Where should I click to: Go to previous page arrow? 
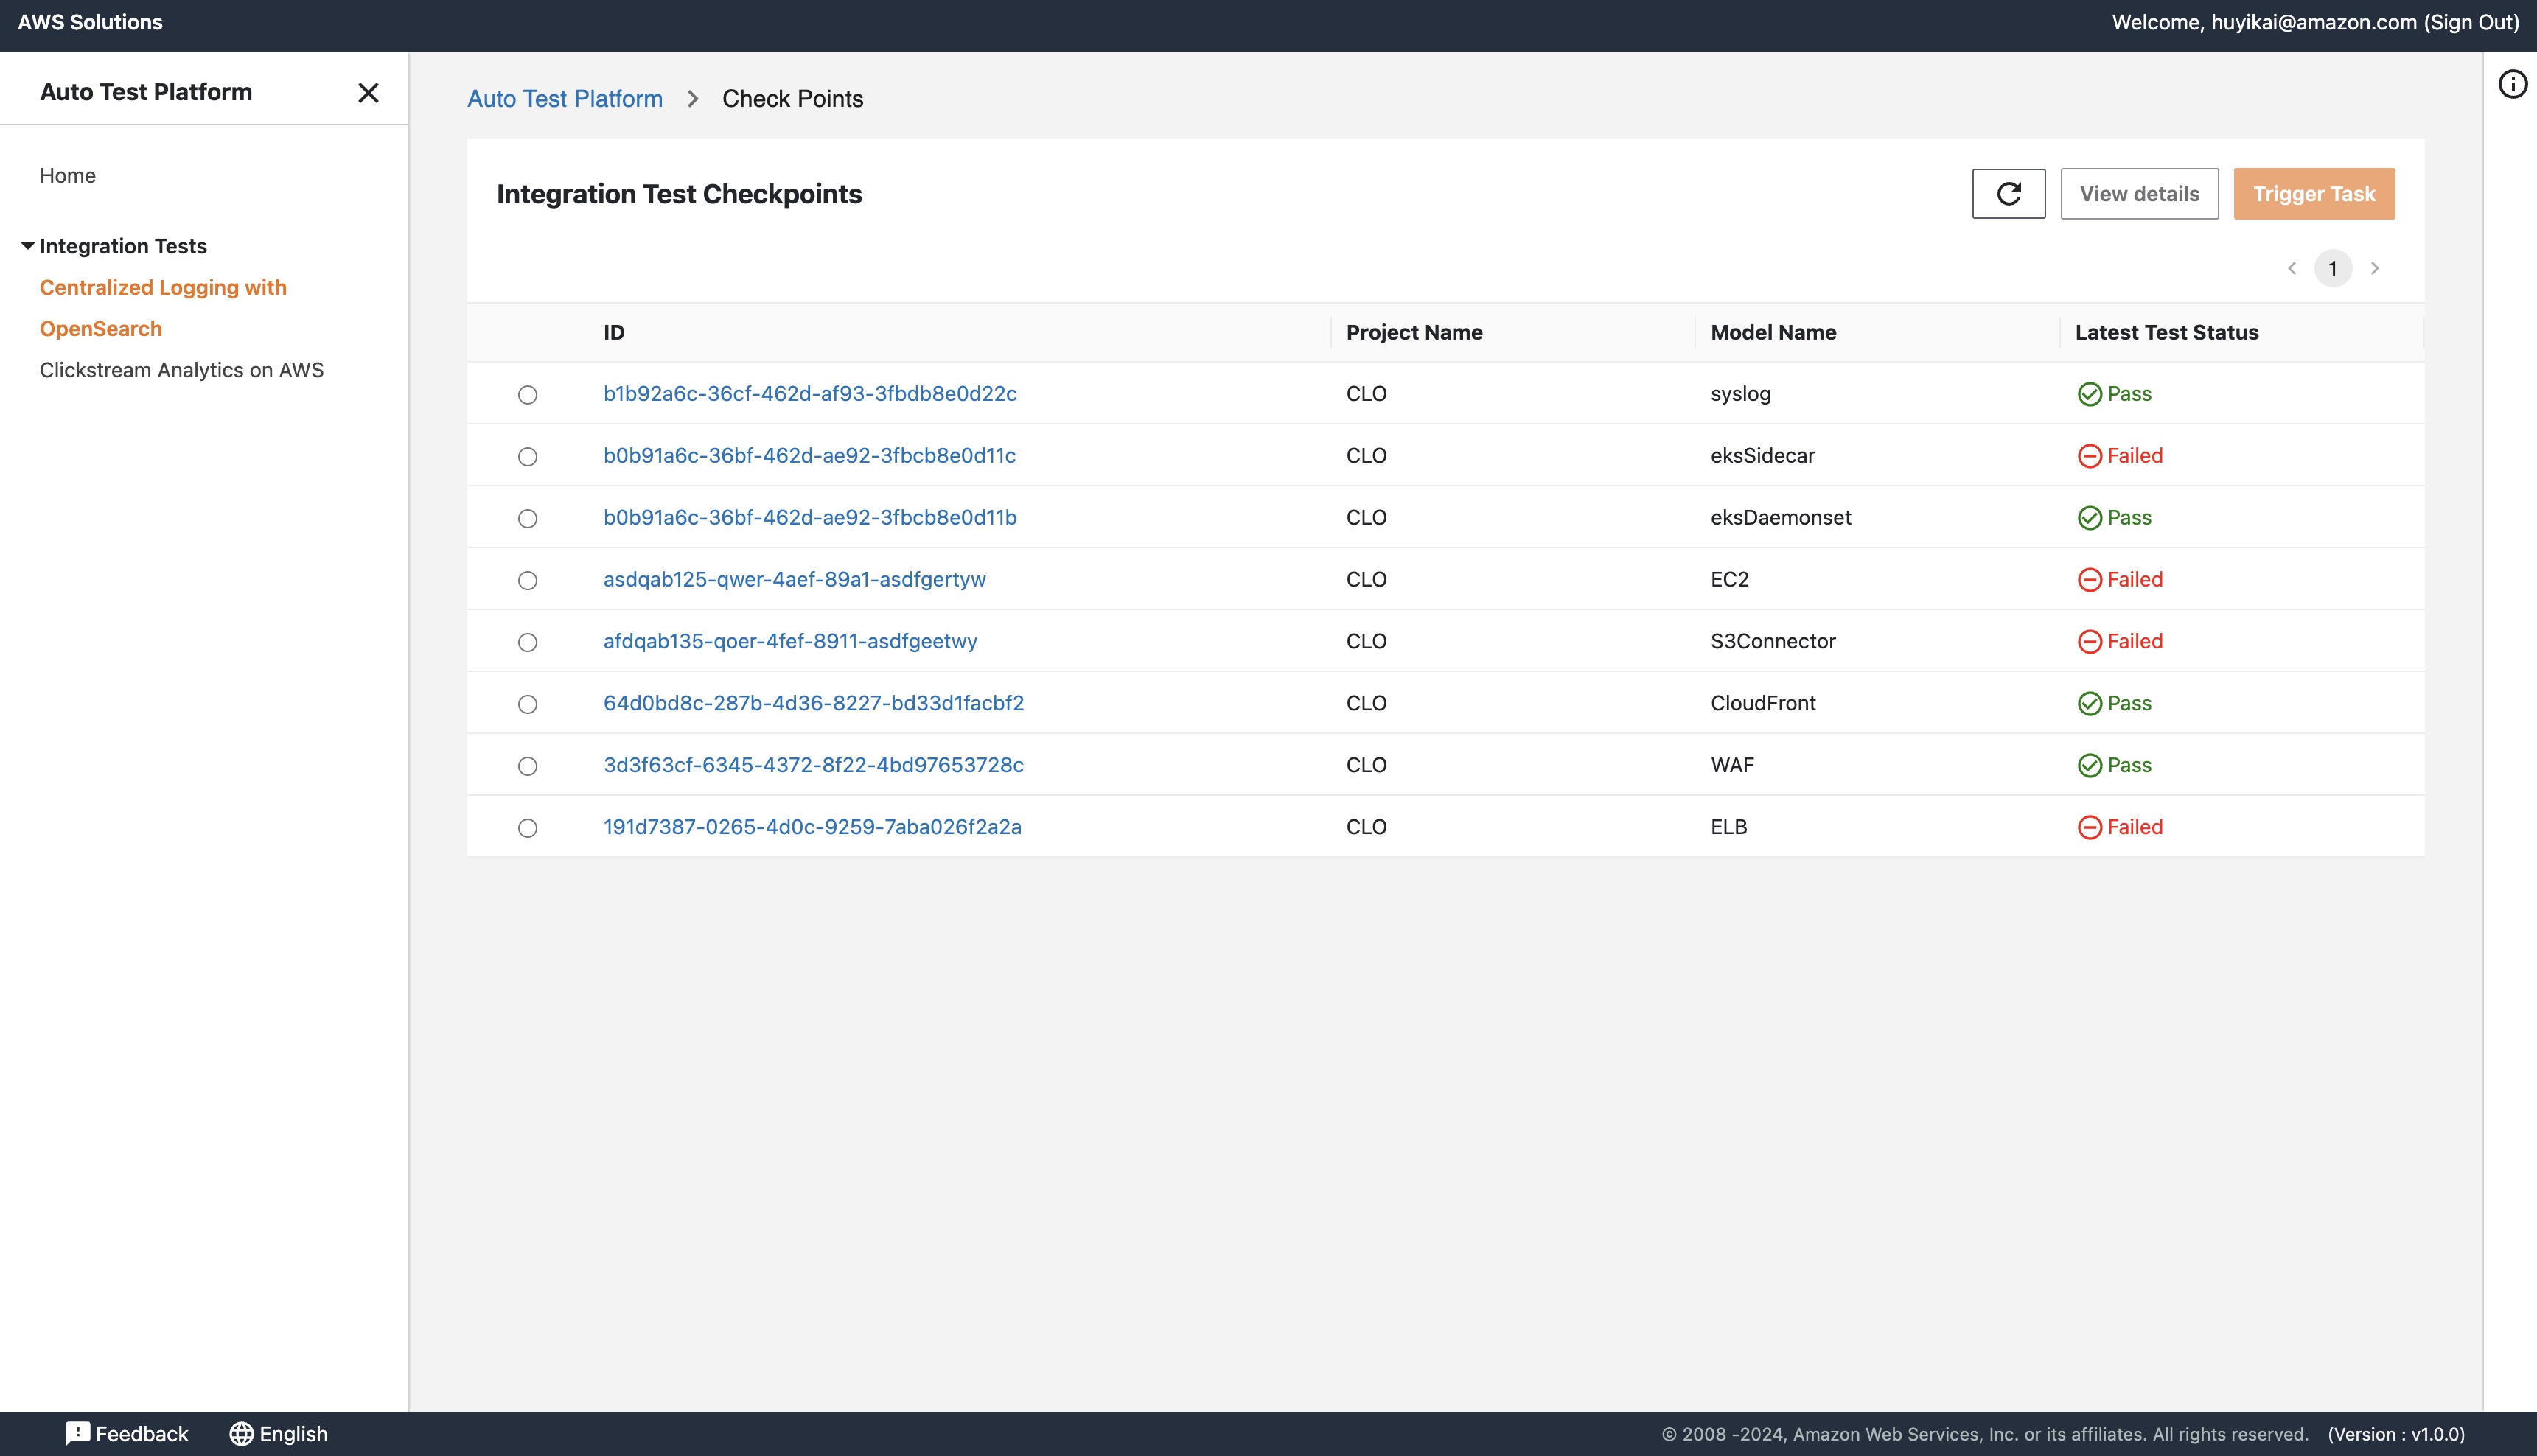point(2292,268)
